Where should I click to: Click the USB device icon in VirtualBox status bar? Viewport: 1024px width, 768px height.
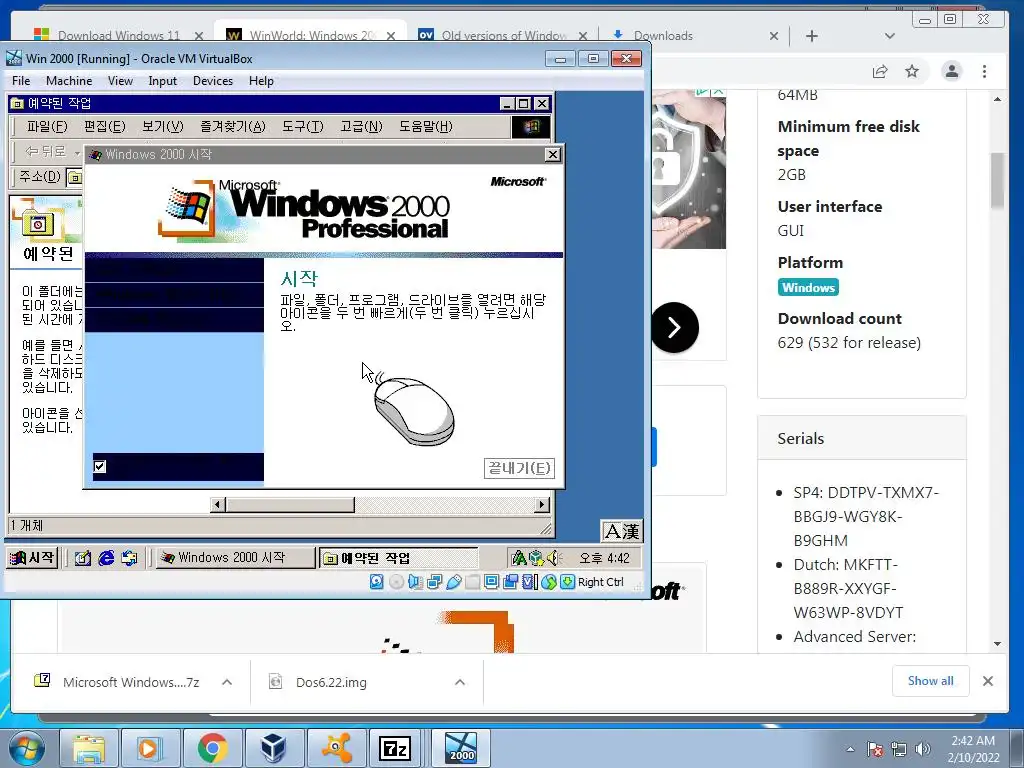(x=453, y=582)
